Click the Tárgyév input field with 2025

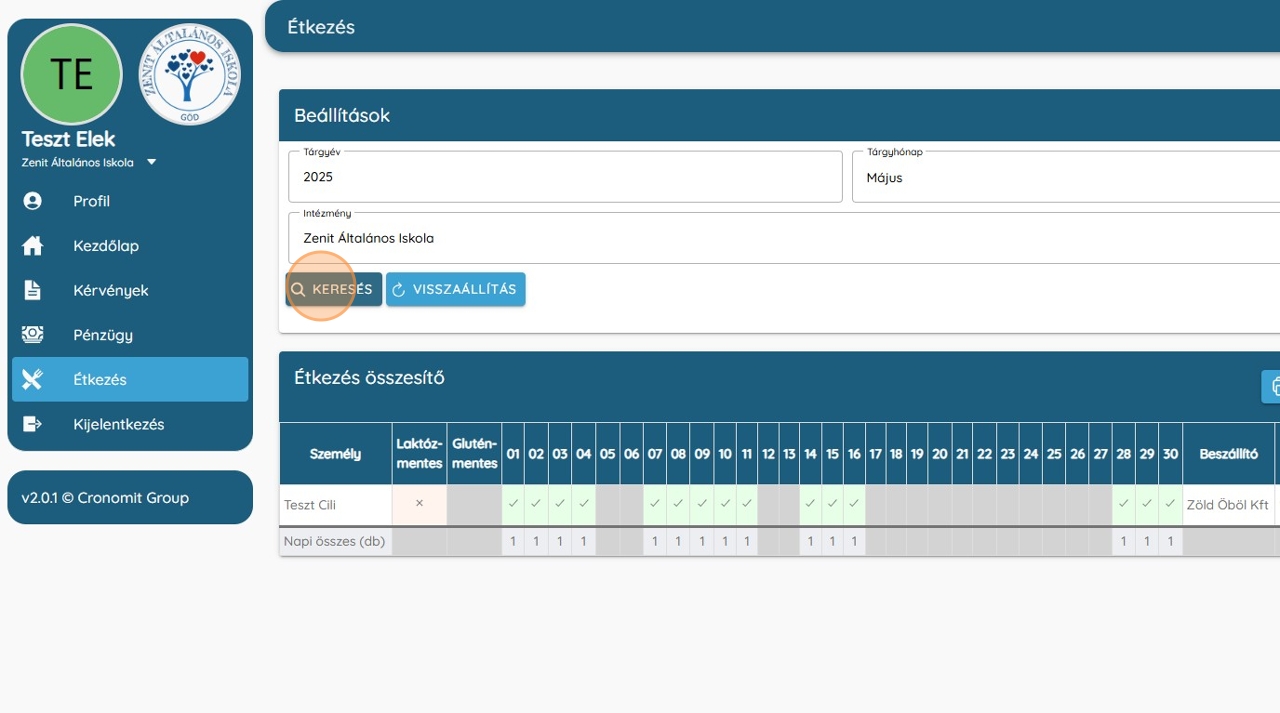(x=565, y=177)
